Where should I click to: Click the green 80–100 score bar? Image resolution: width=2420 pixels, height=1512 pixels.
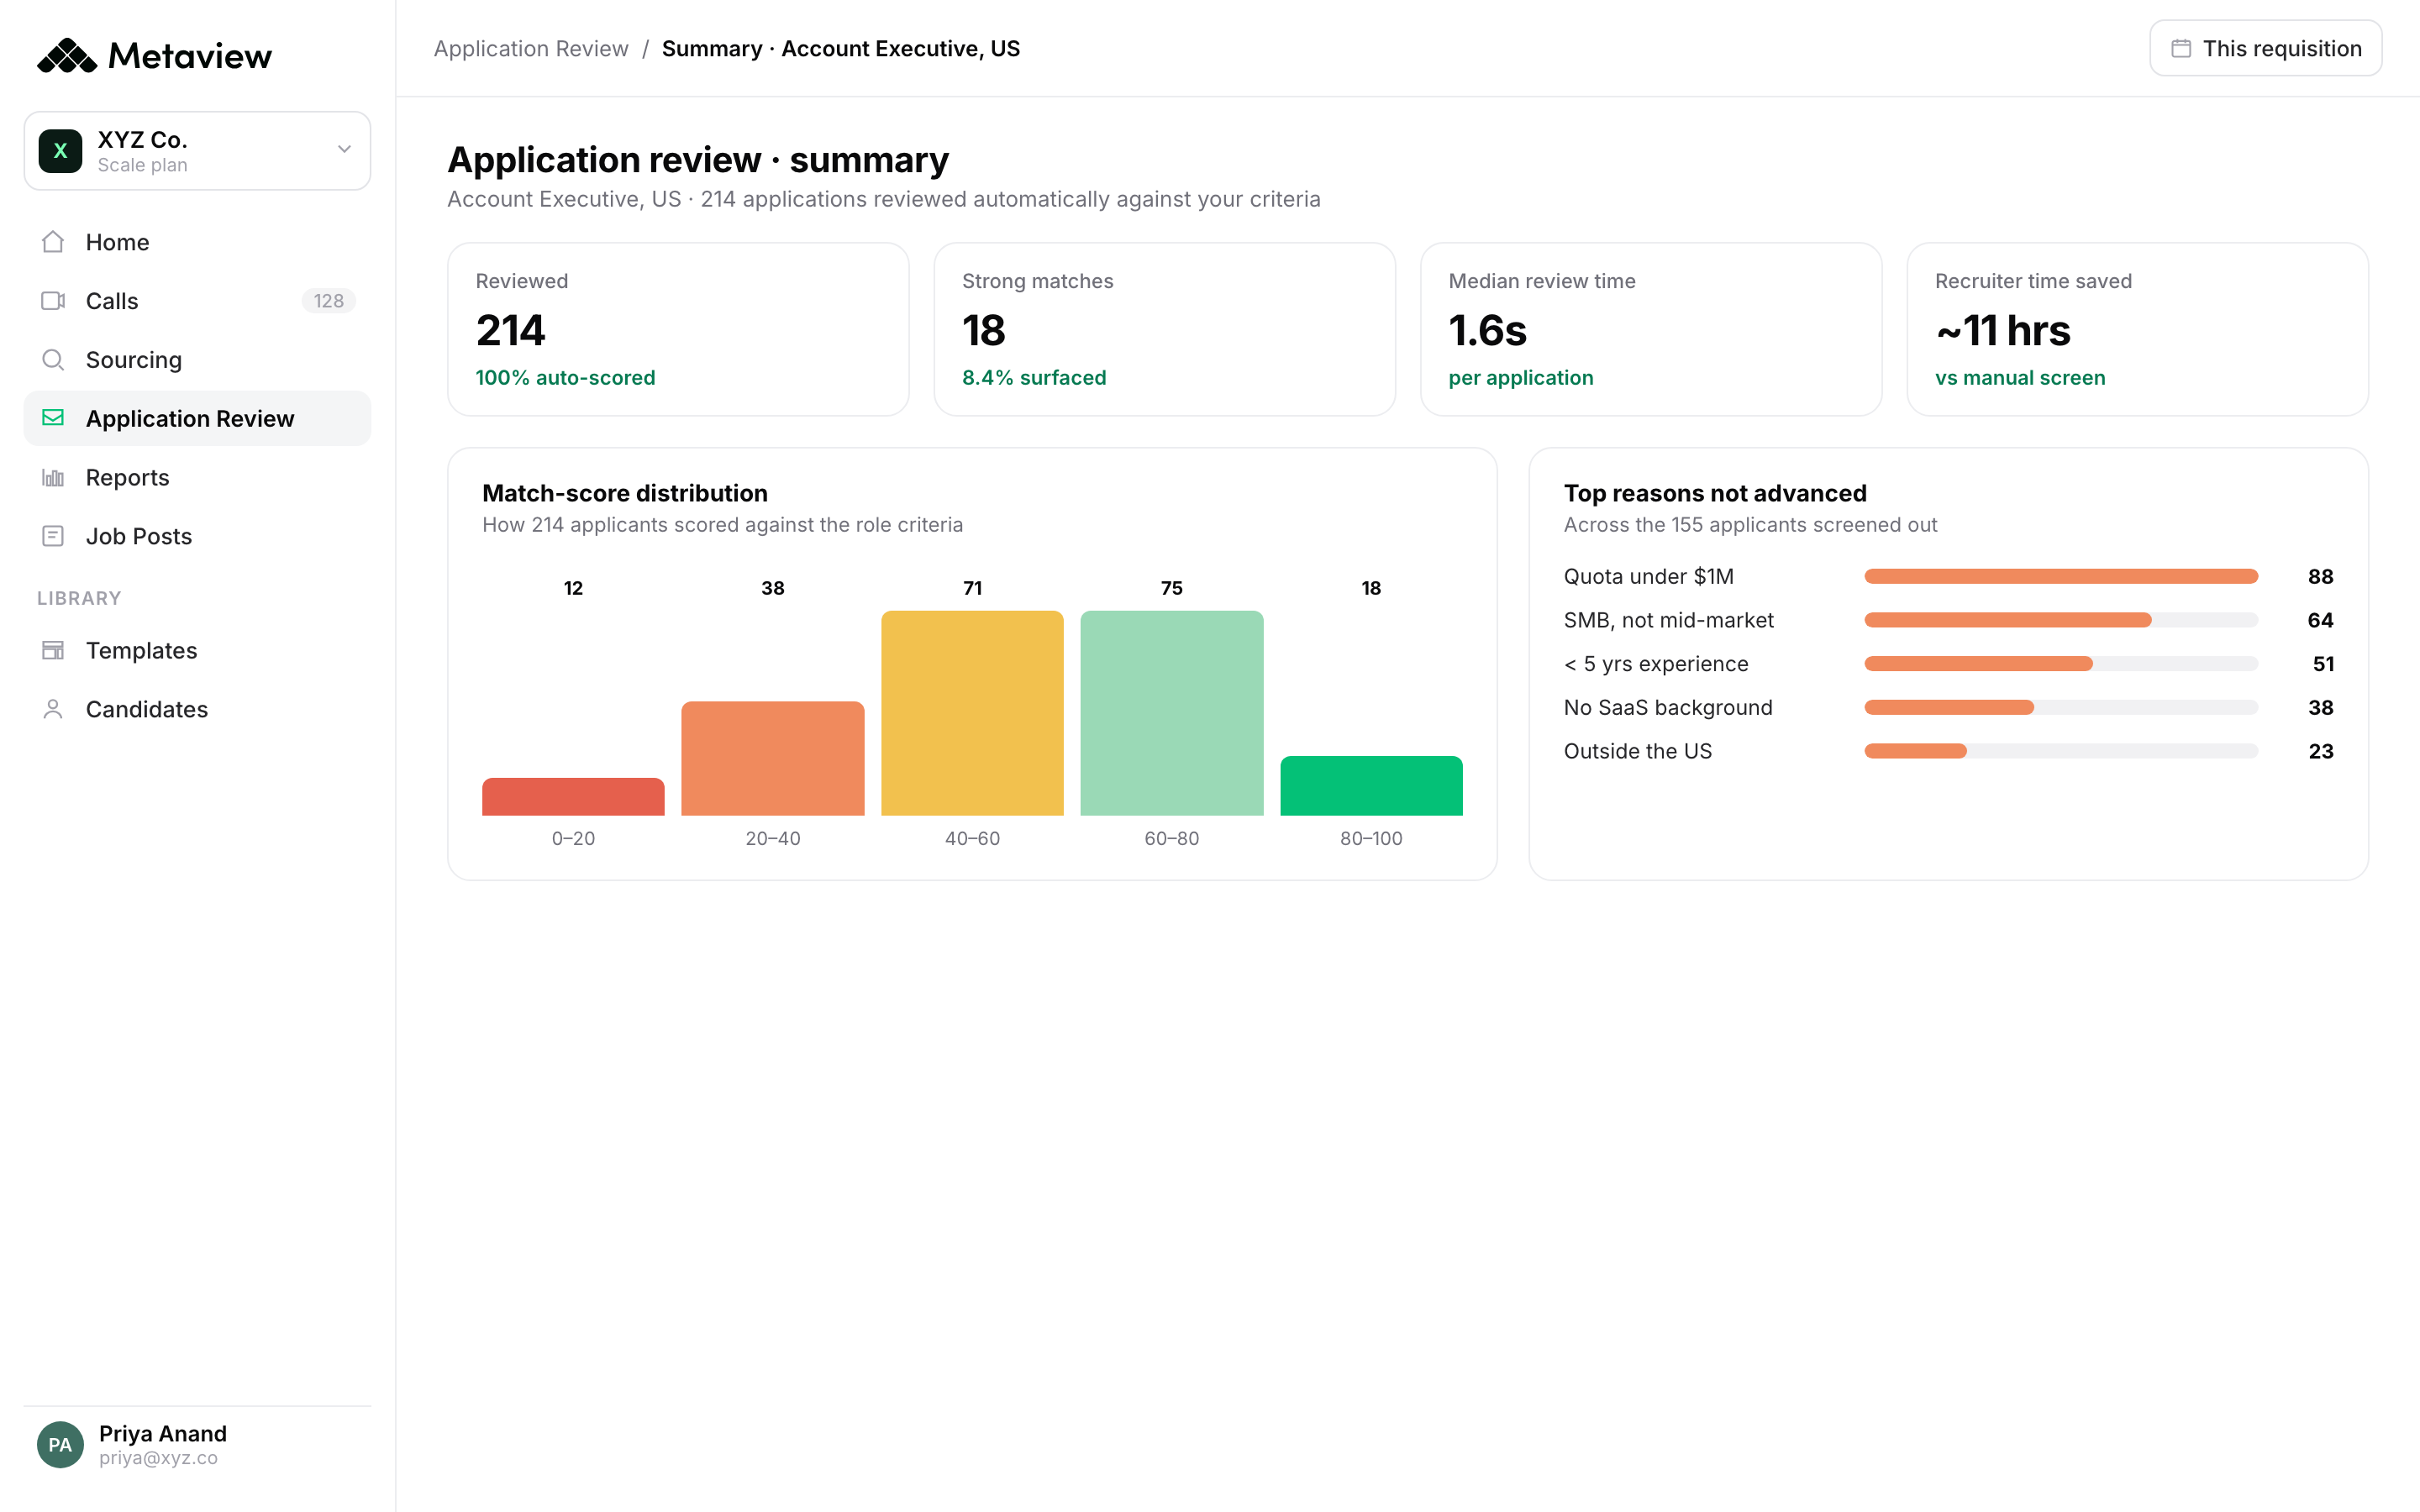click(1371, 785)
